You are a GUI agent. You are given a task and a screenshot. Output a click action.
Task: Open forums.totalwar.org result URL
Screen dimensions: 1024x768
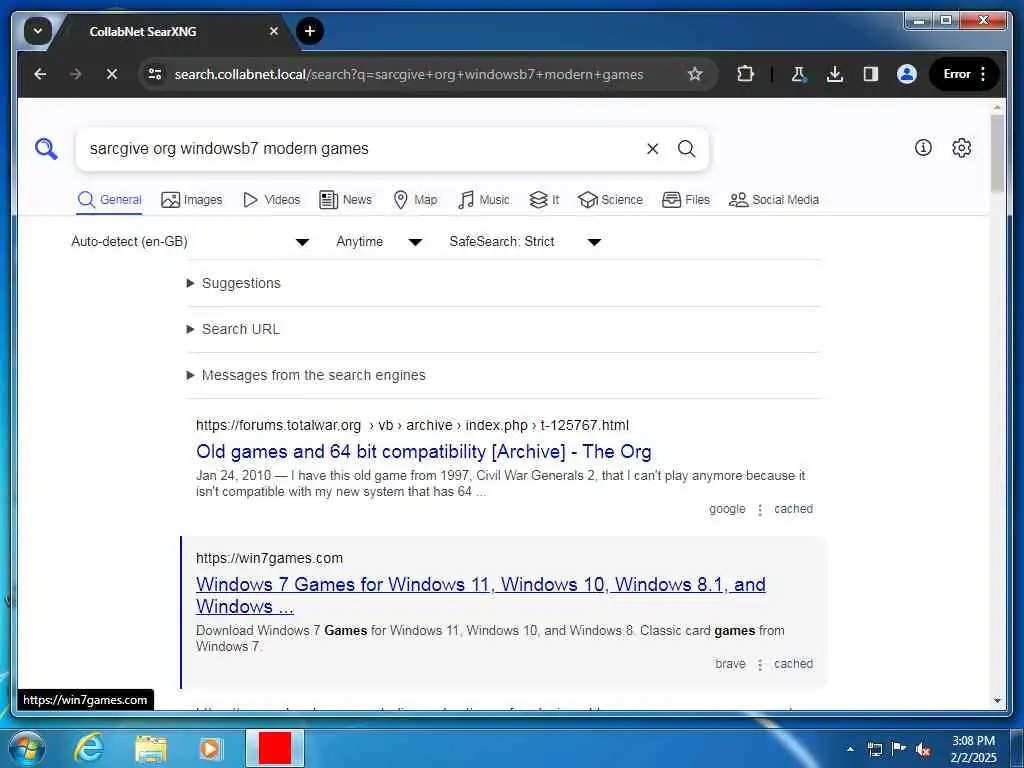pos(412,426)
